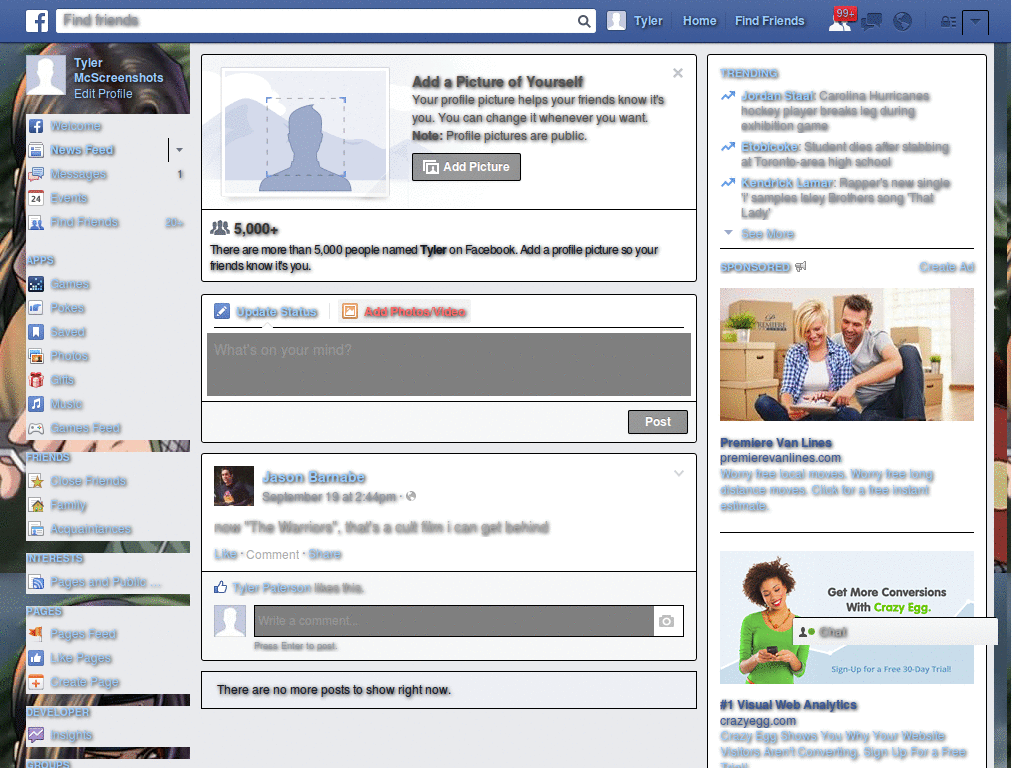
Task: Open the Kendrick Lamar trending topic
Action: (788, 183)
